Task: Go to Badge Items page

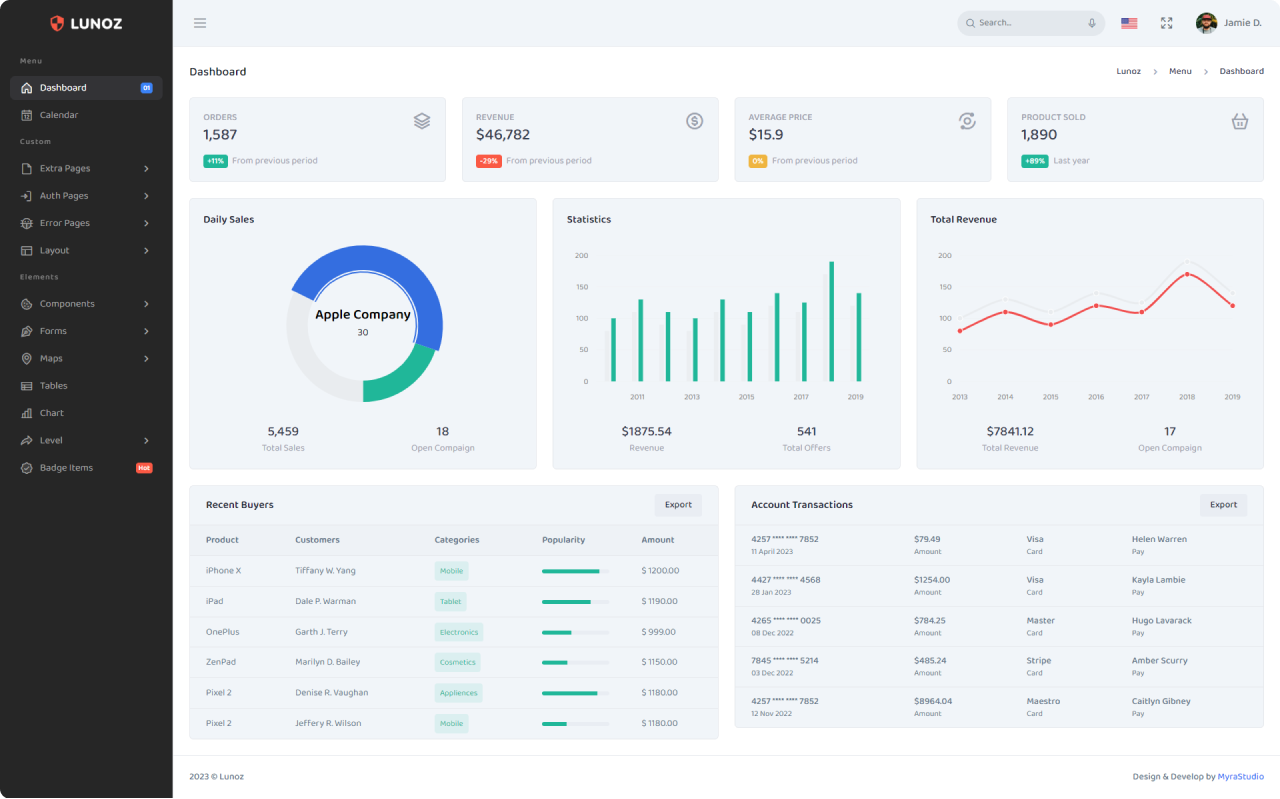Action: click(x=66, y=468)
